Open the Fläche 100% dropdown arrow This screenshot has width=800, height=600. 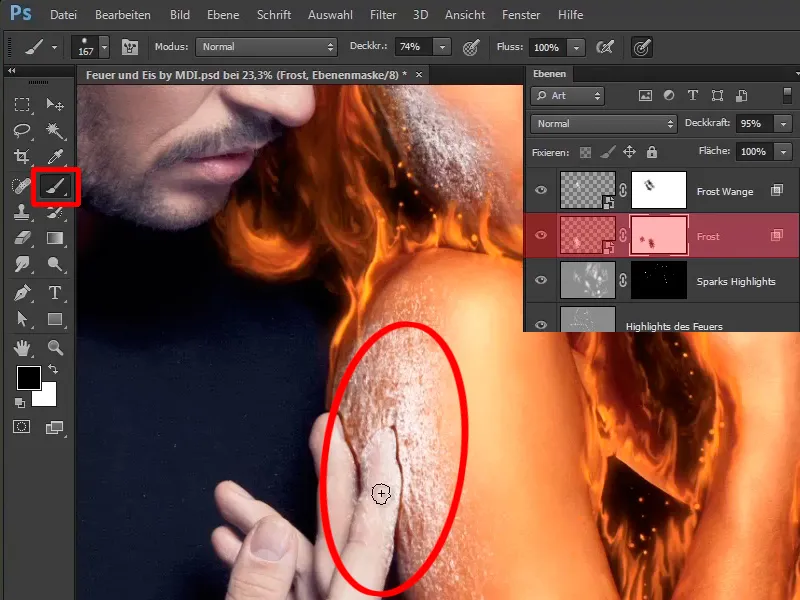pos(783,152)
